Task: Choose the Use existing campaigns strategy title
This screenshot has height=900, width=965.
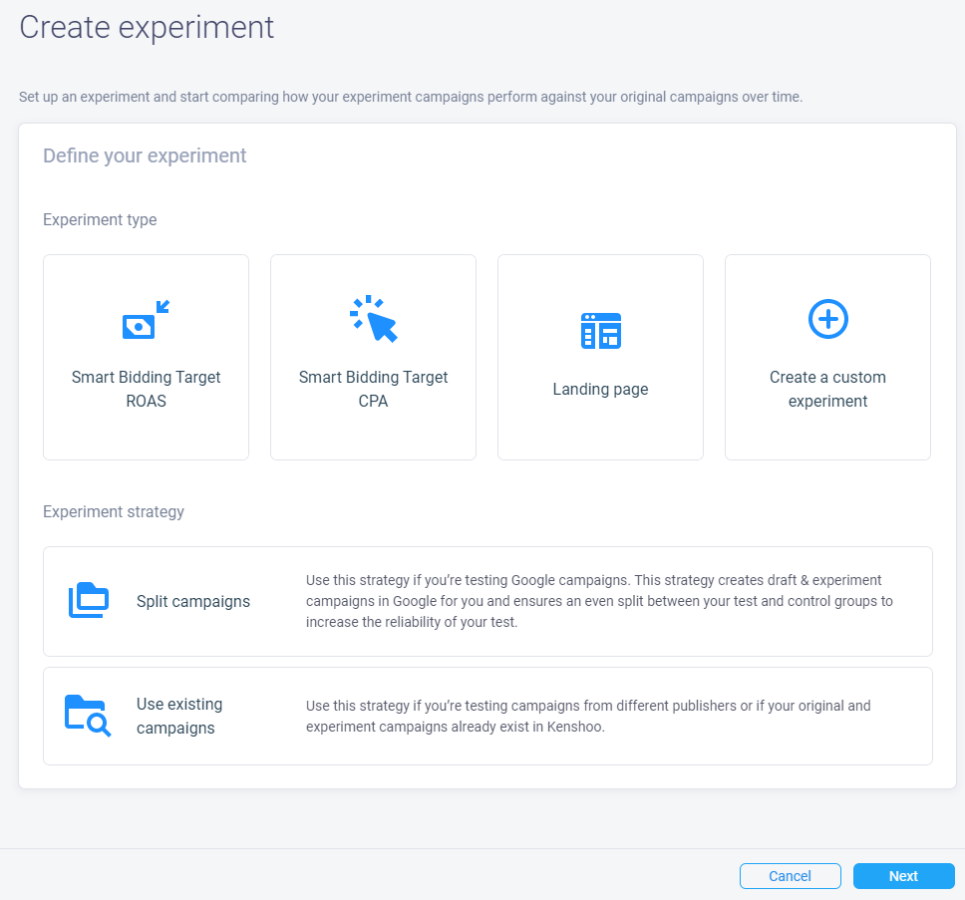Action: 180,716
